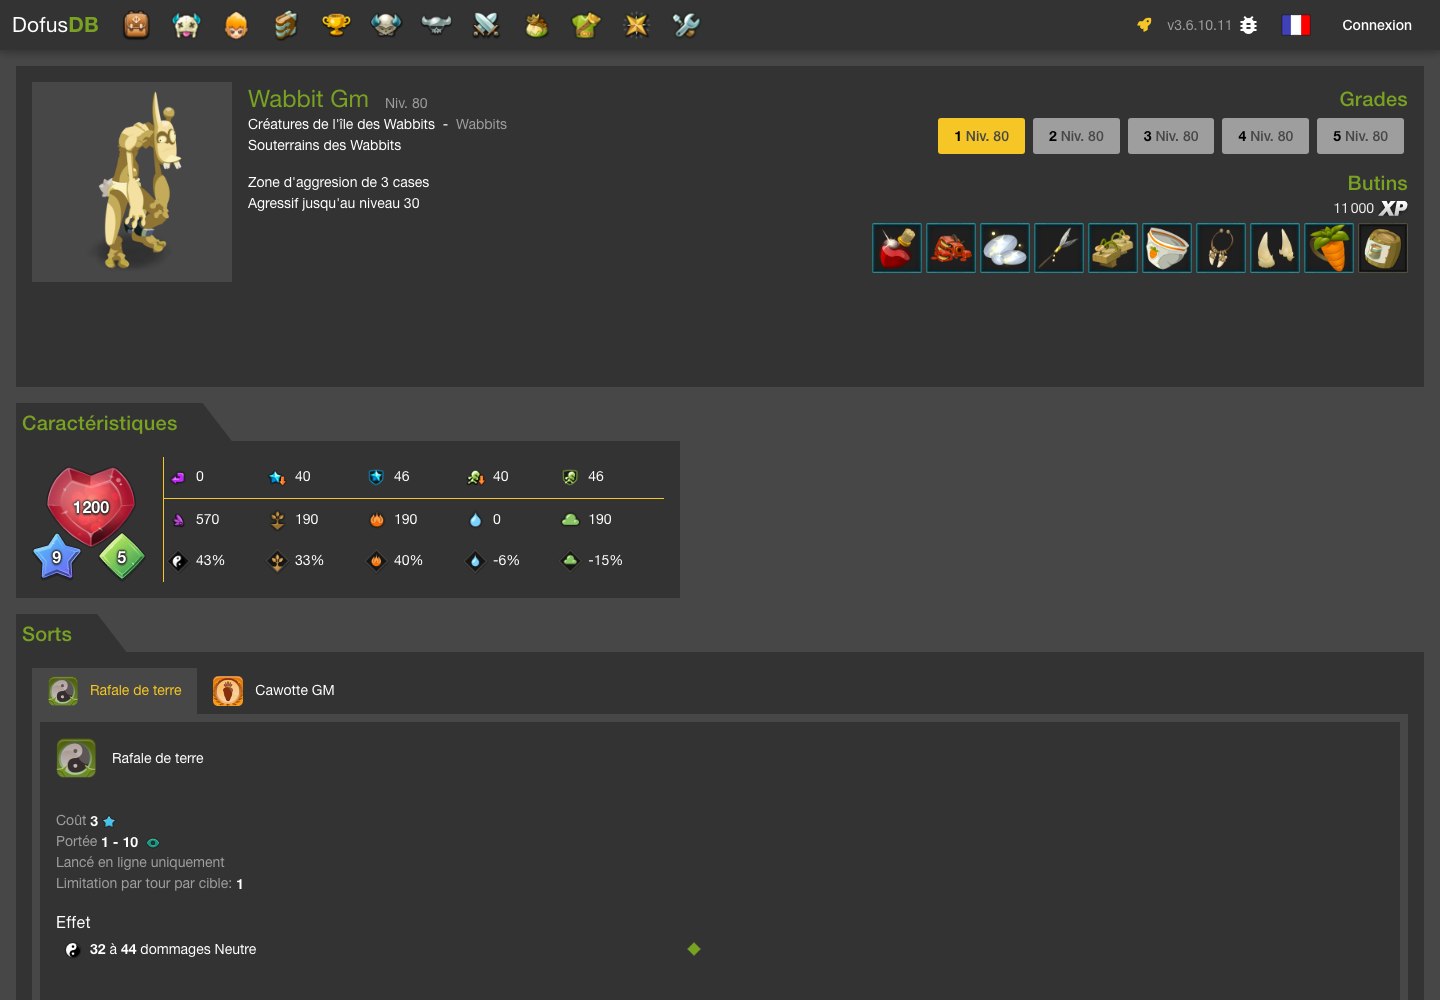The width and height of the screenshot is (1440, 1000).
Task: Click the 1200 life points heart
Action: [x=91, y=506]
